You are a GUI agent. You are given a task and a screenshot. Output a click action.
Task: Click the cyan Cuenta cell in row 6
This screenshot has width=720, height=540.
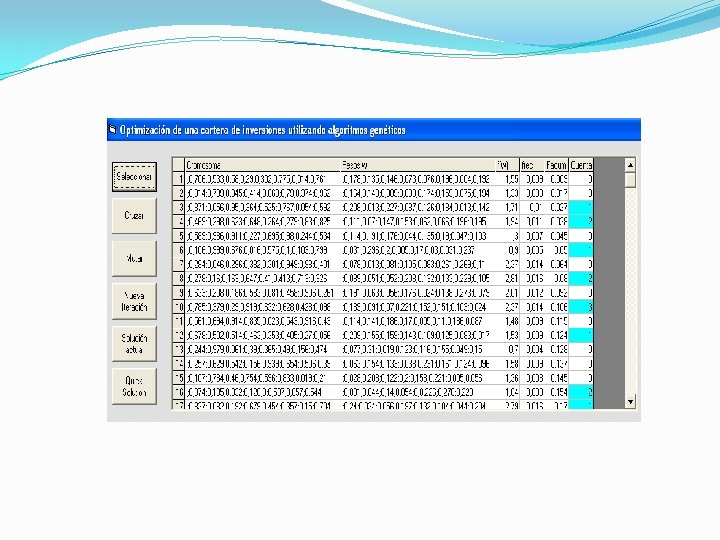coord(581,250)
